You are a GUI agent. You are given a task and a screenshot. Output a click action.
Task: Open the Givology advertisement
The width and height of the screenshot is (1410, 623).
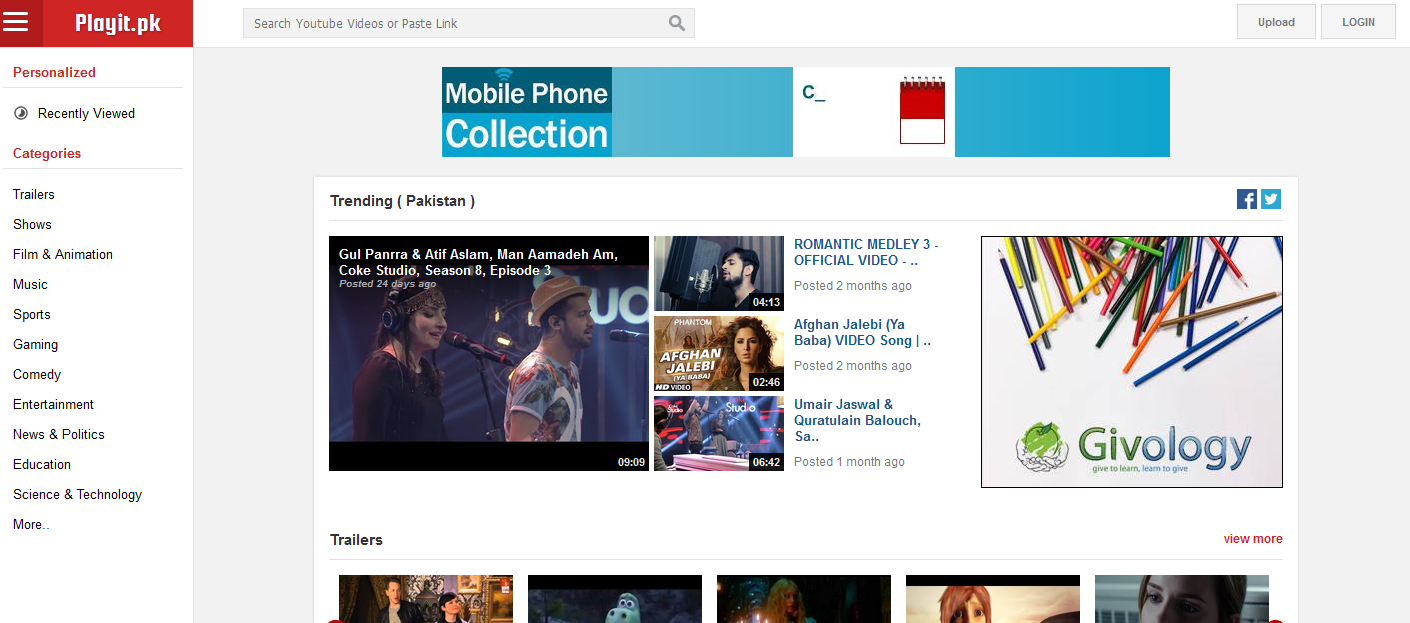coord(1132,362)
